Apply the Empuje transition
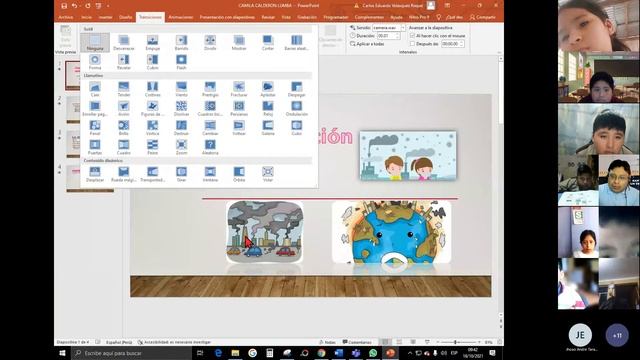The image size is (640, 360). 153,42
